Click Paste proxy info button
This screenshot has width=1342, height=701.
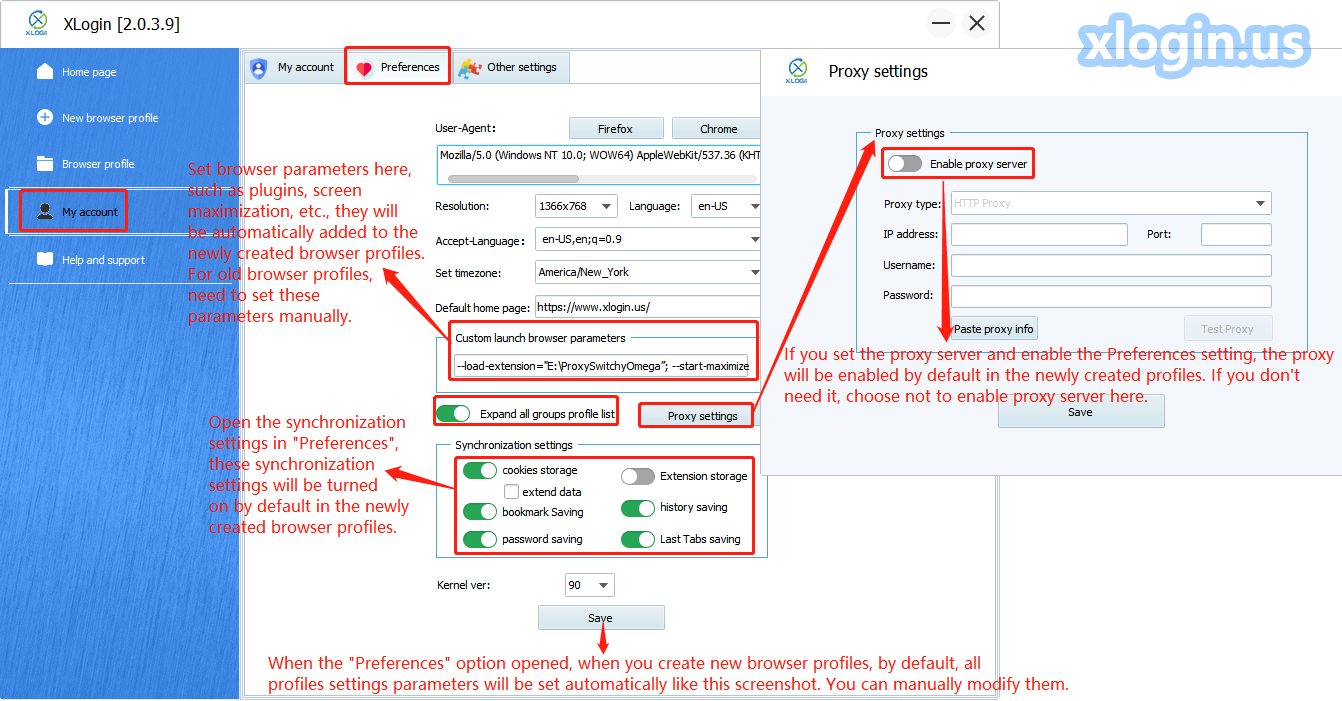[994, 329]
